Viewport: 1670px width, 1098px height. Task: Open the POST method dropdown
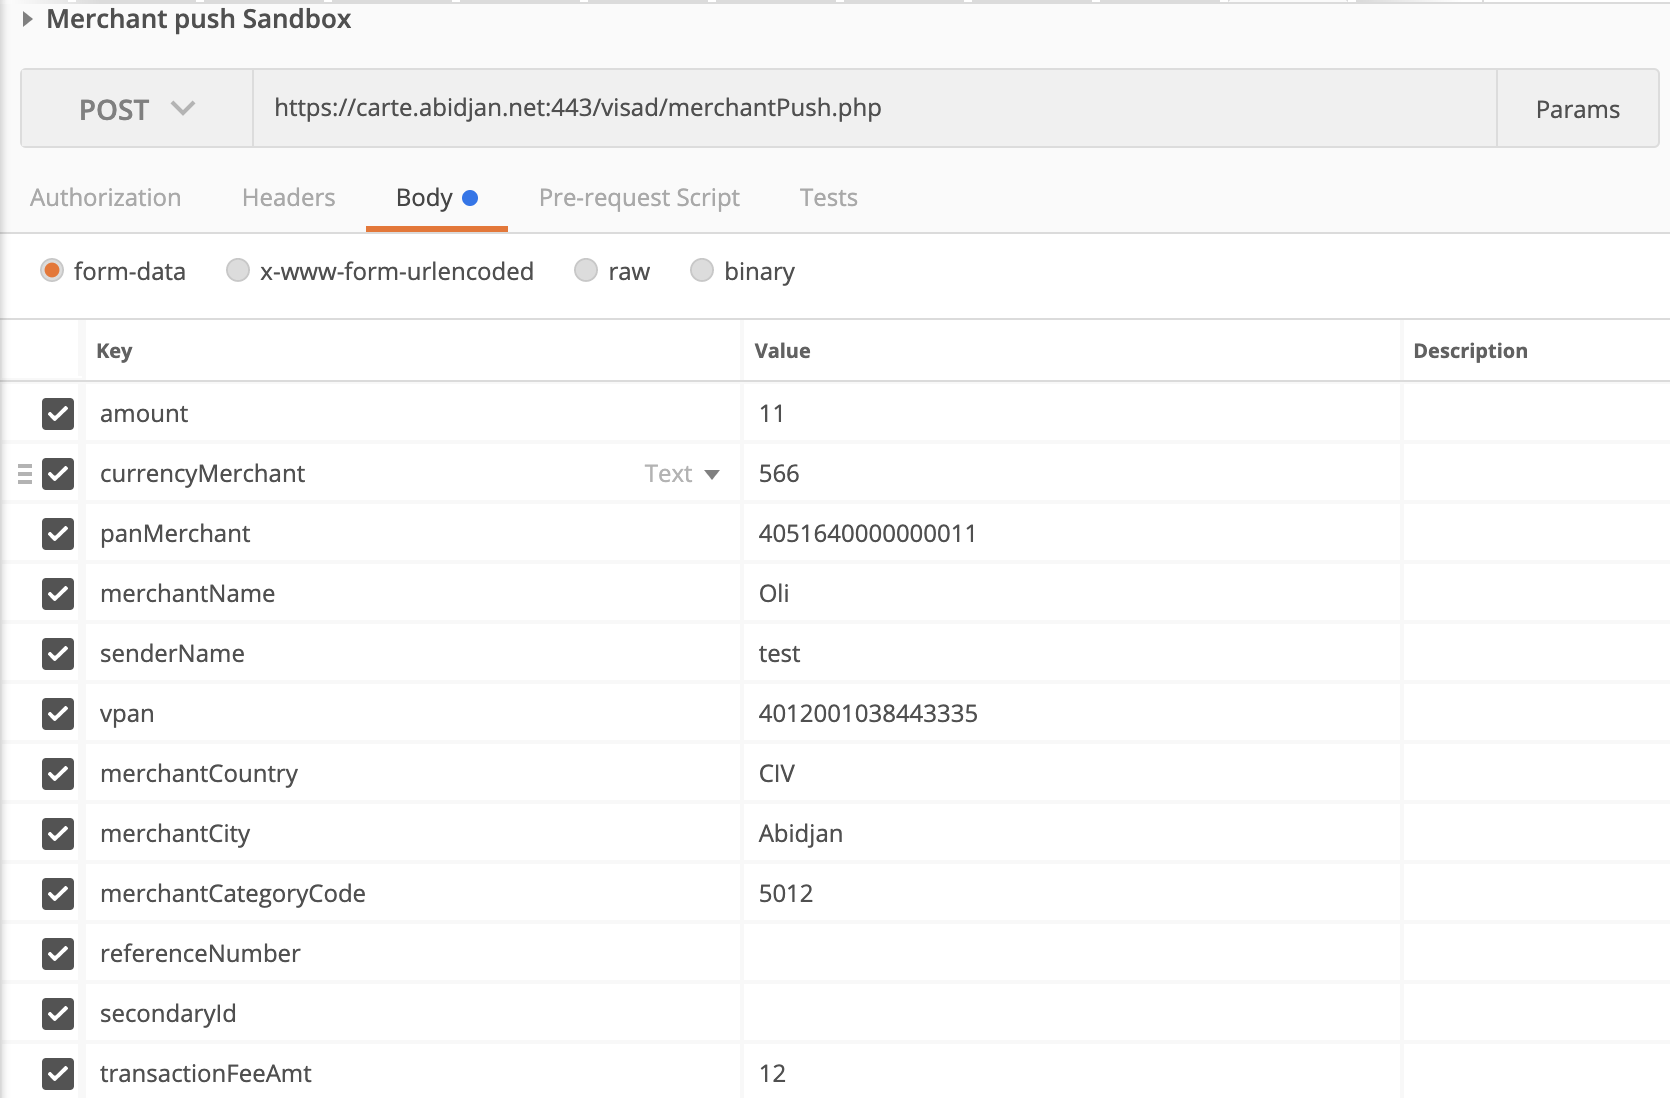tap(136, 109)
